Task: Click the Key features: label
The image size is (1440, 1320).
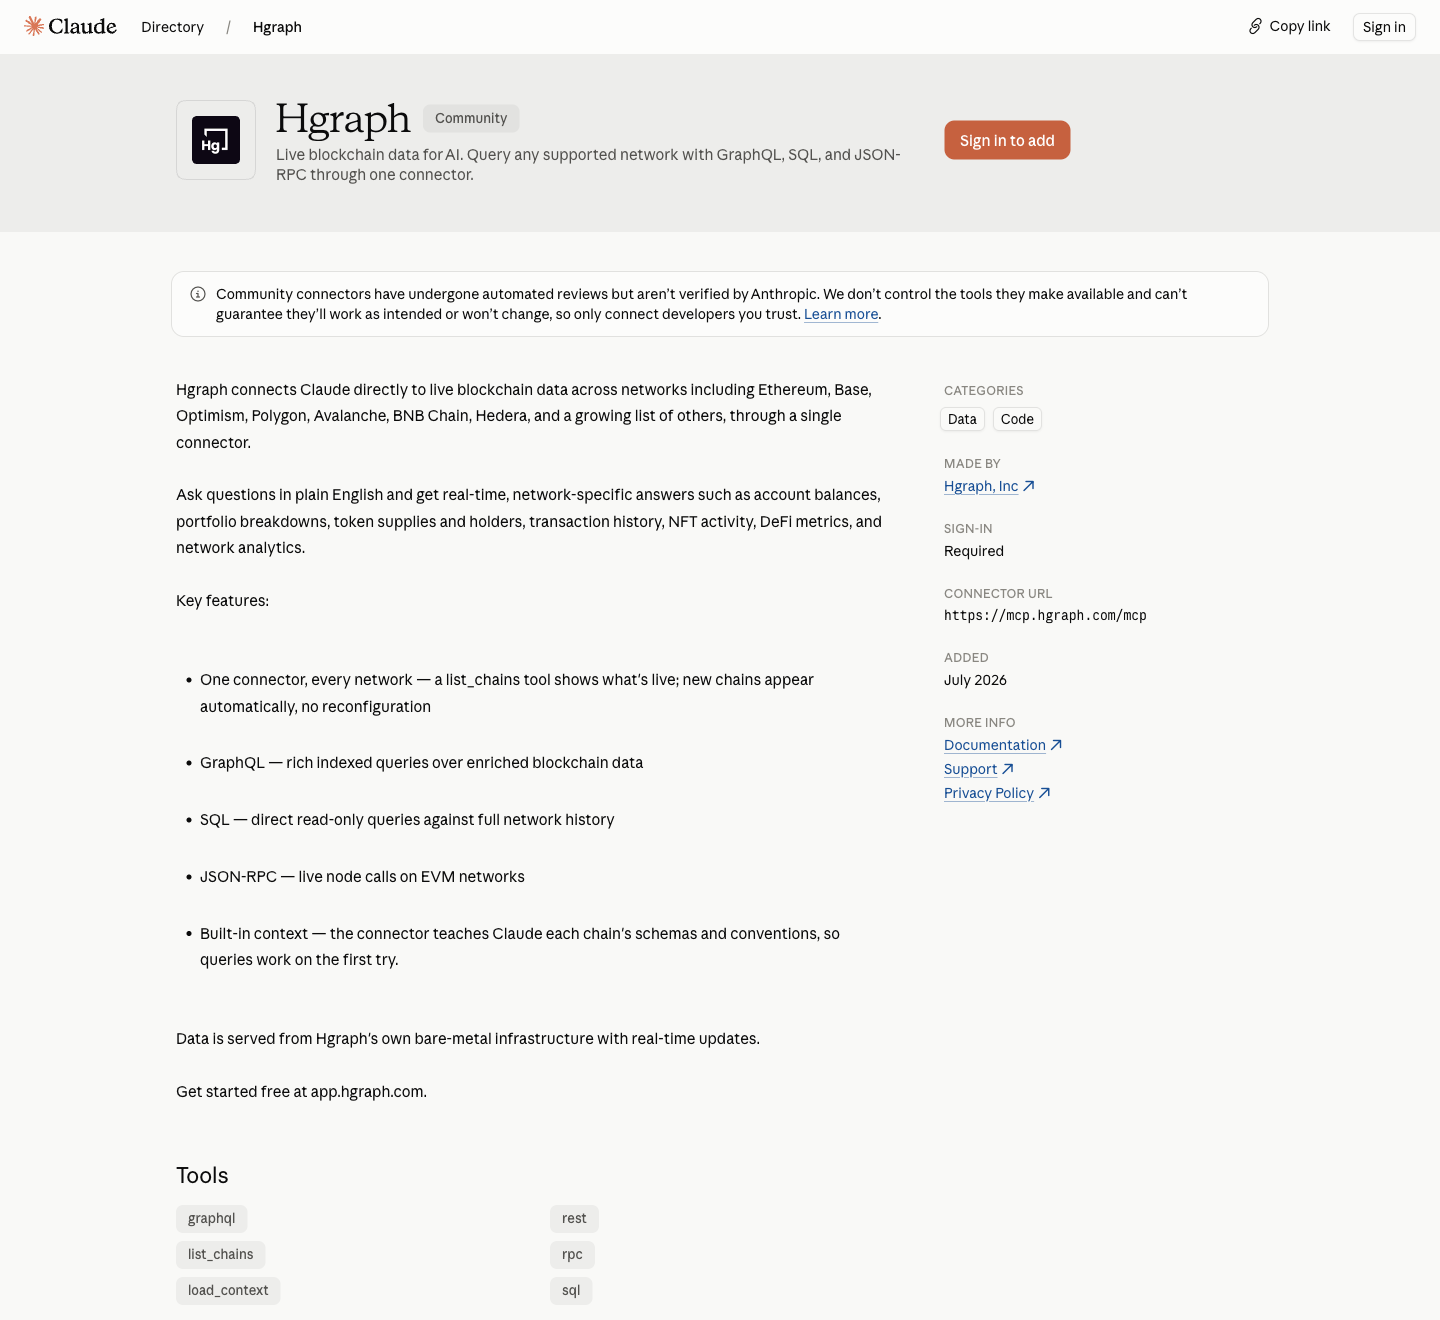Action: pos(222,601)
